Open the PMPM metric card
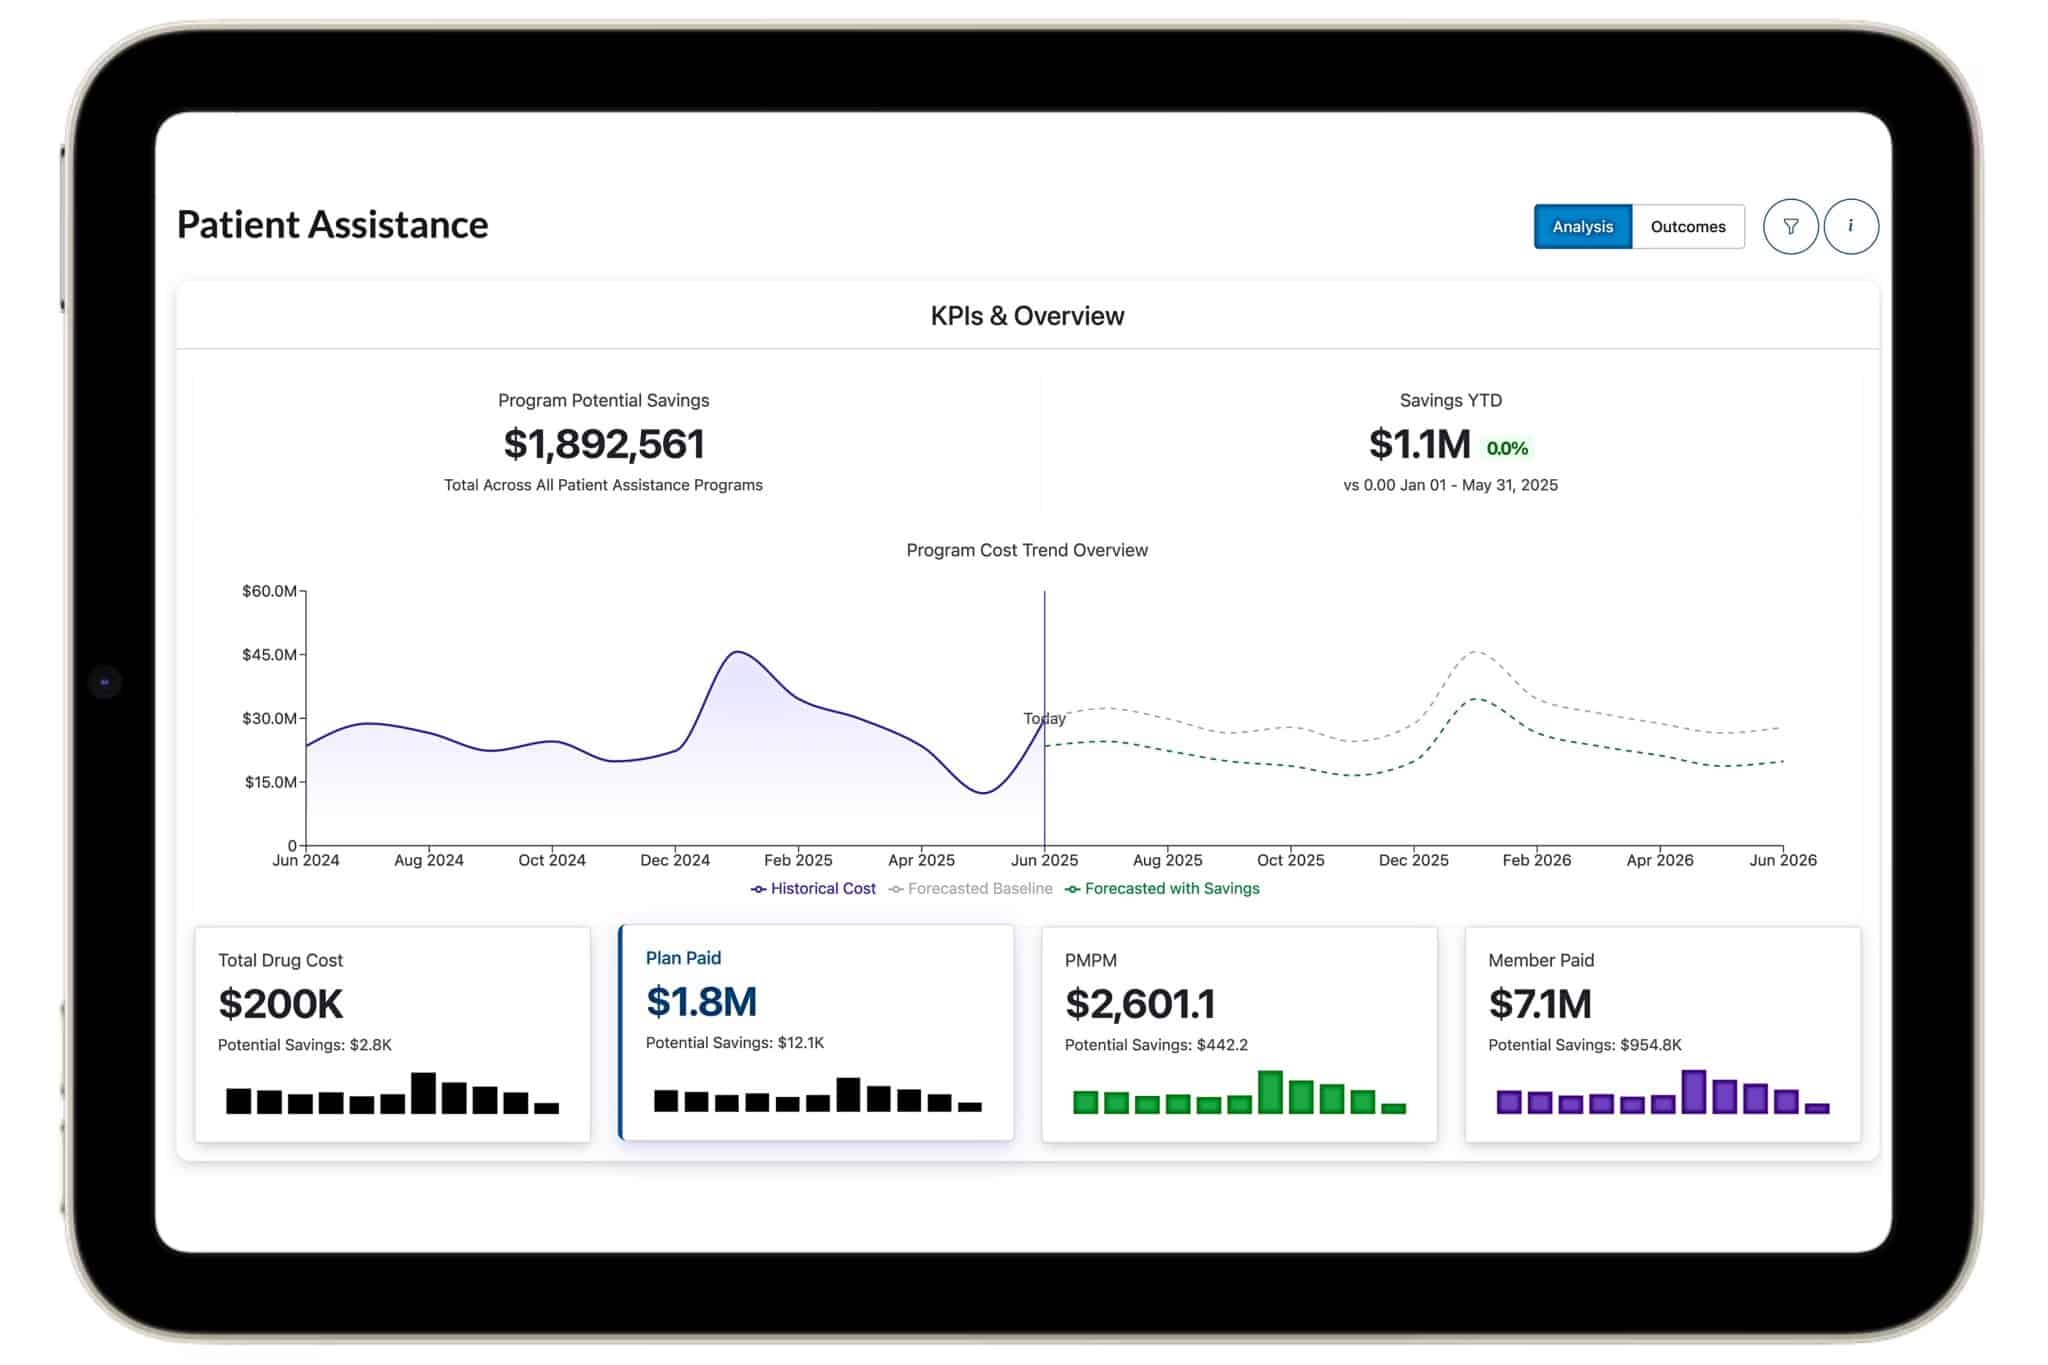This screenshot has width=2048, height=1365. [x=1239, y=1033]
